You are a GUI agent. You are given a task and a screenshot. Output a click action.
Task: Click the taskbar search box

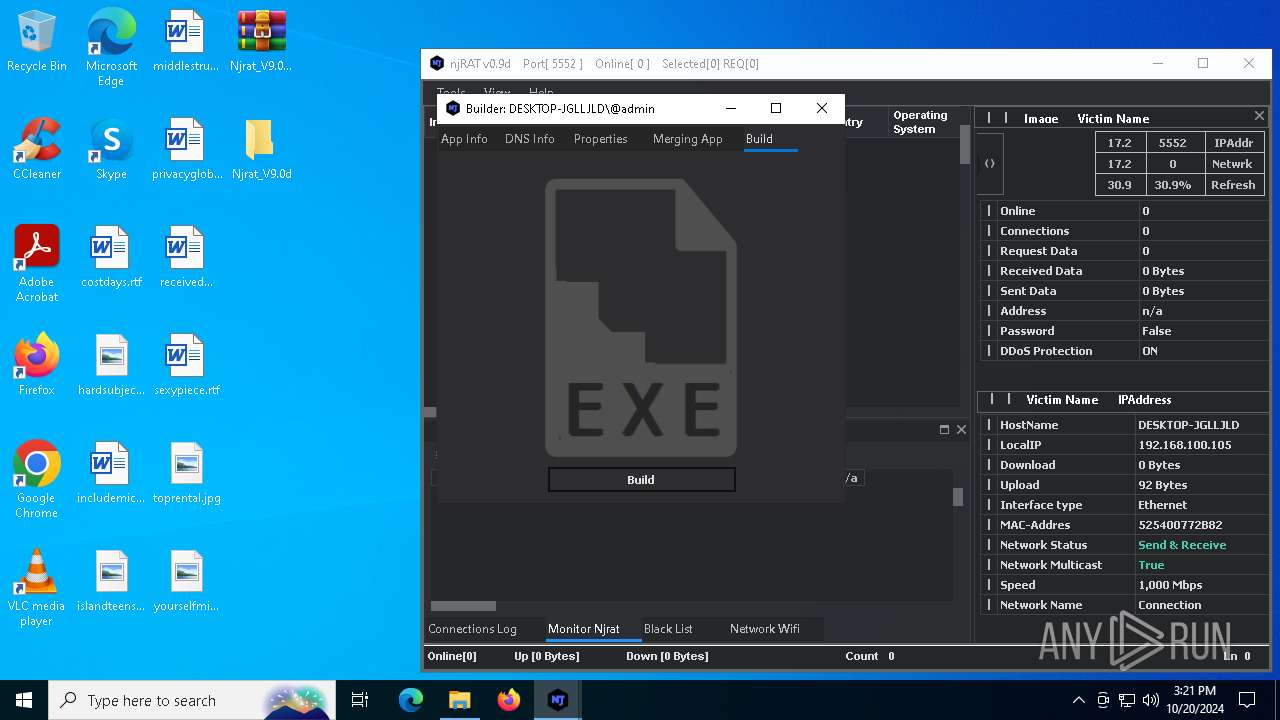click(192, 700)
